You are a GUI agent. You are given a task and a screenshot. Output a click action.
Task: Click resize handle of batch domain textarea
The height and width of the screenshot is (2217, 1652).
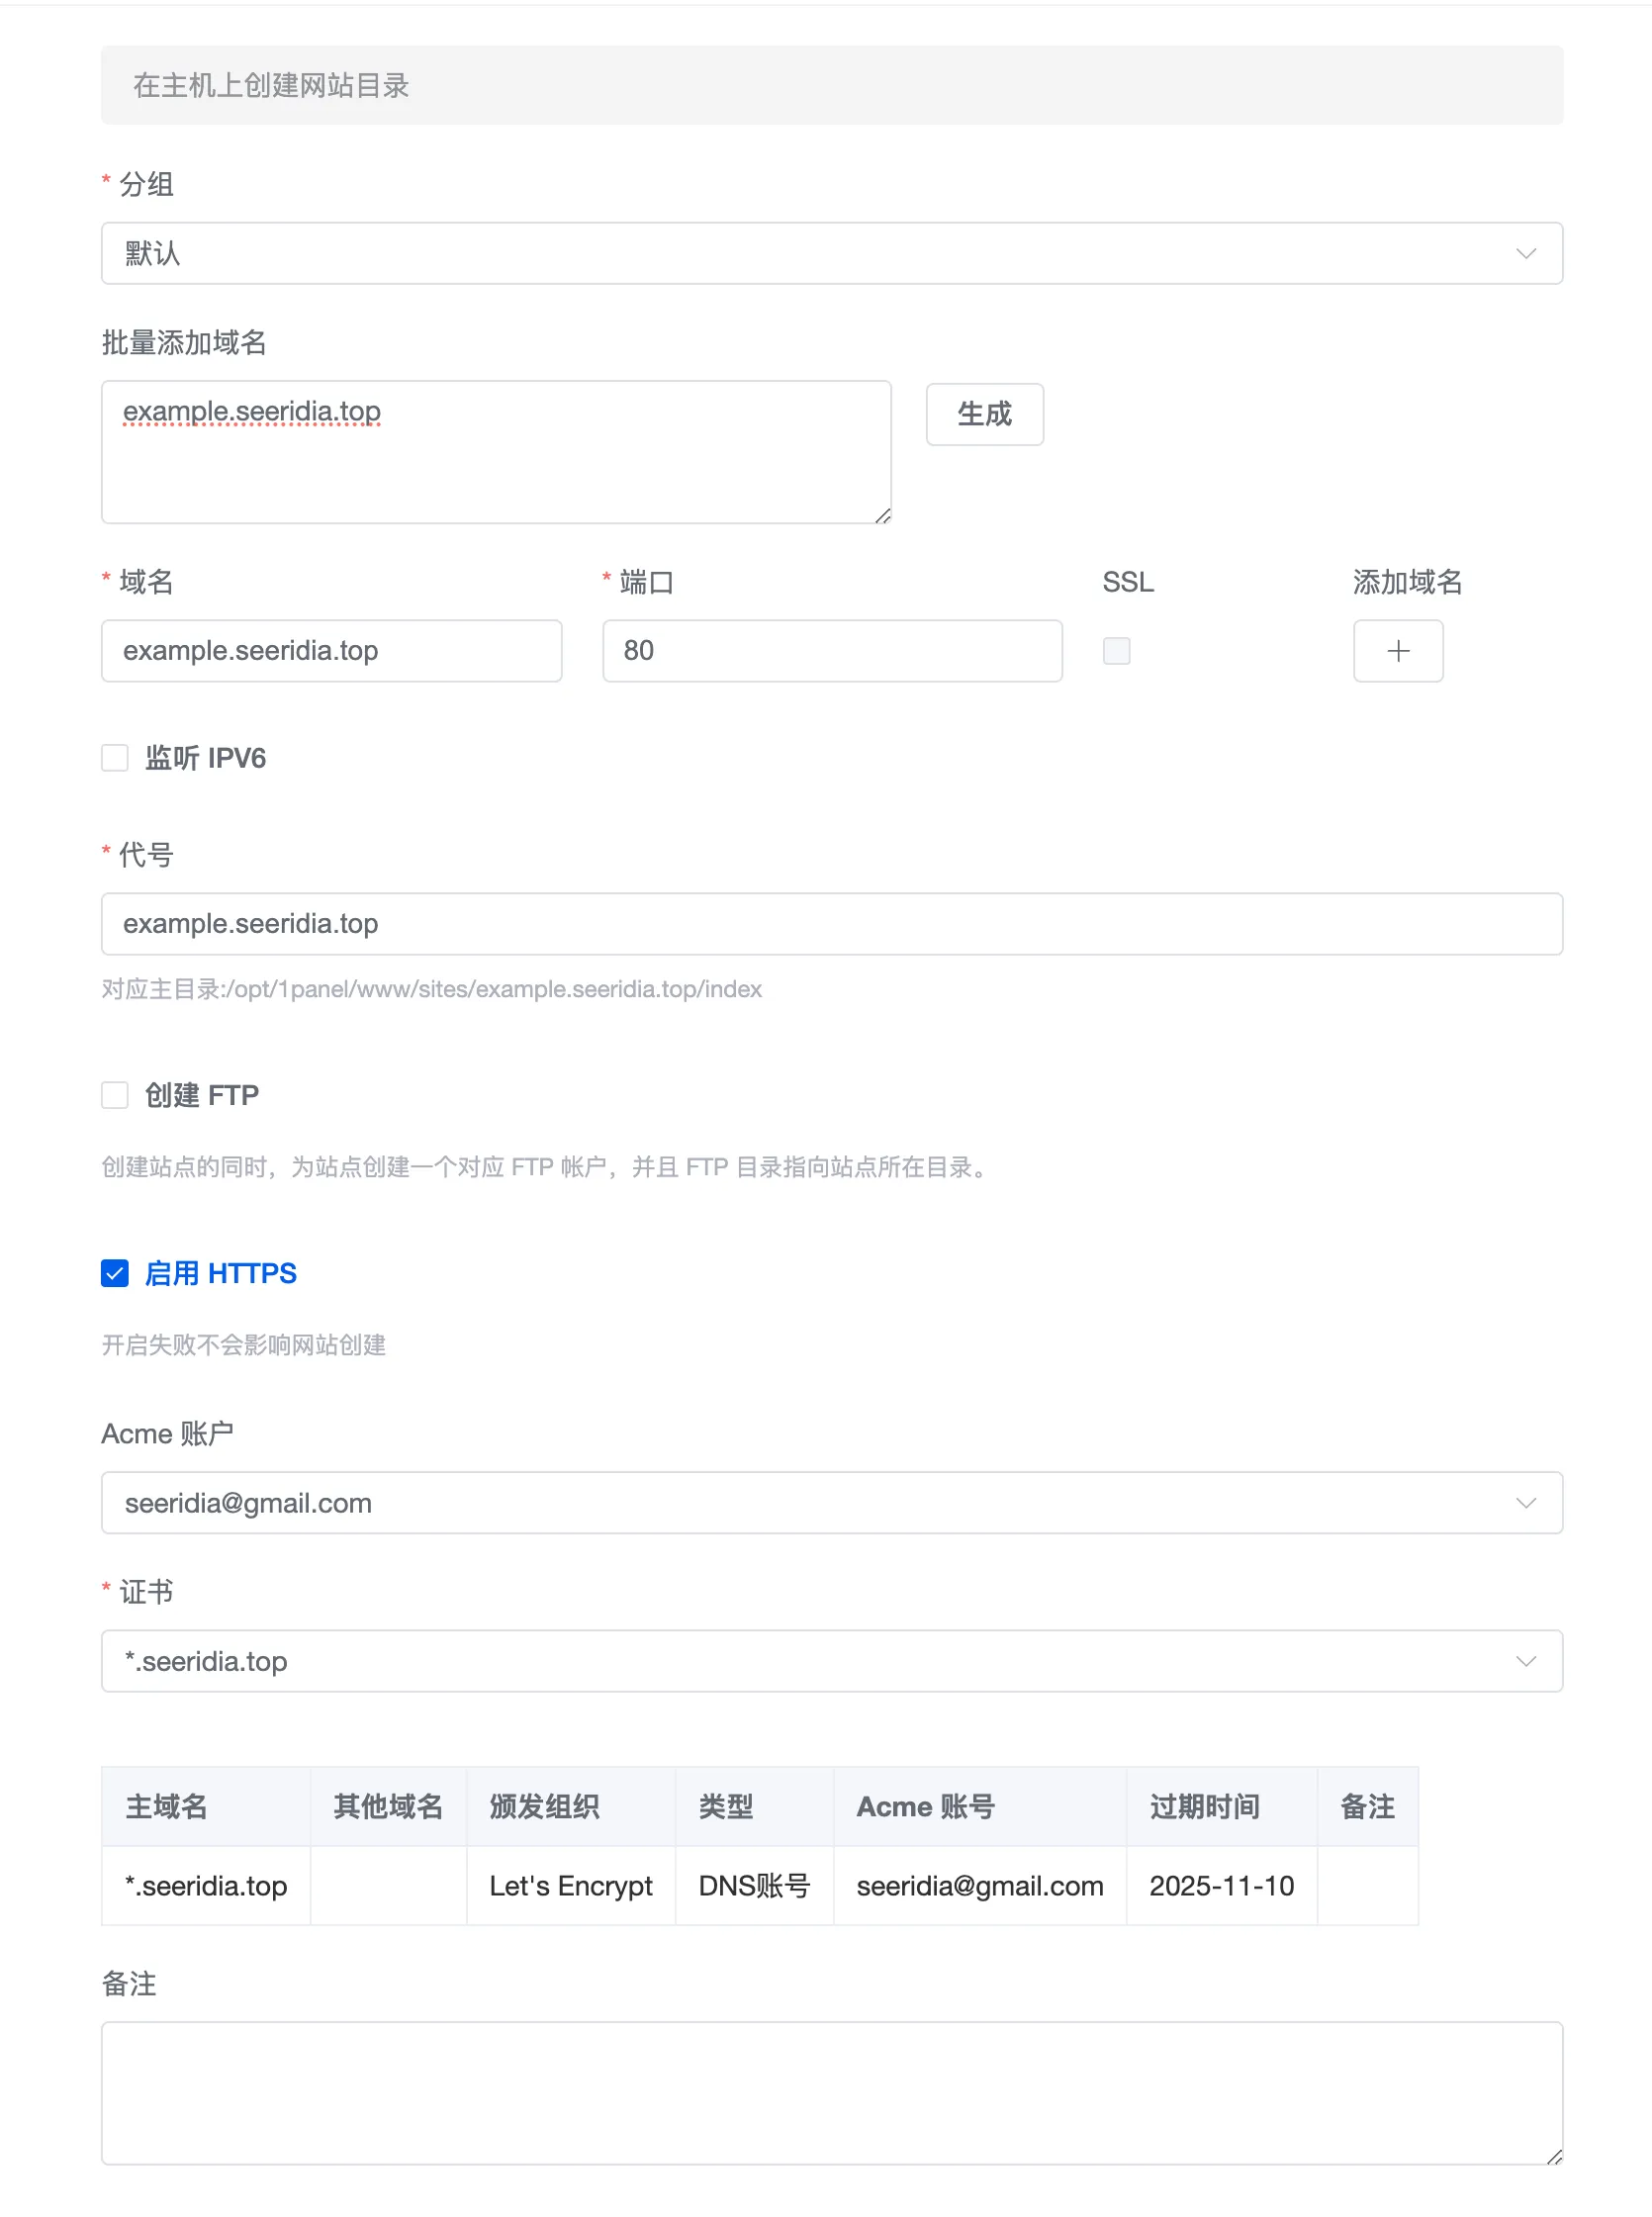click(882, 516)
